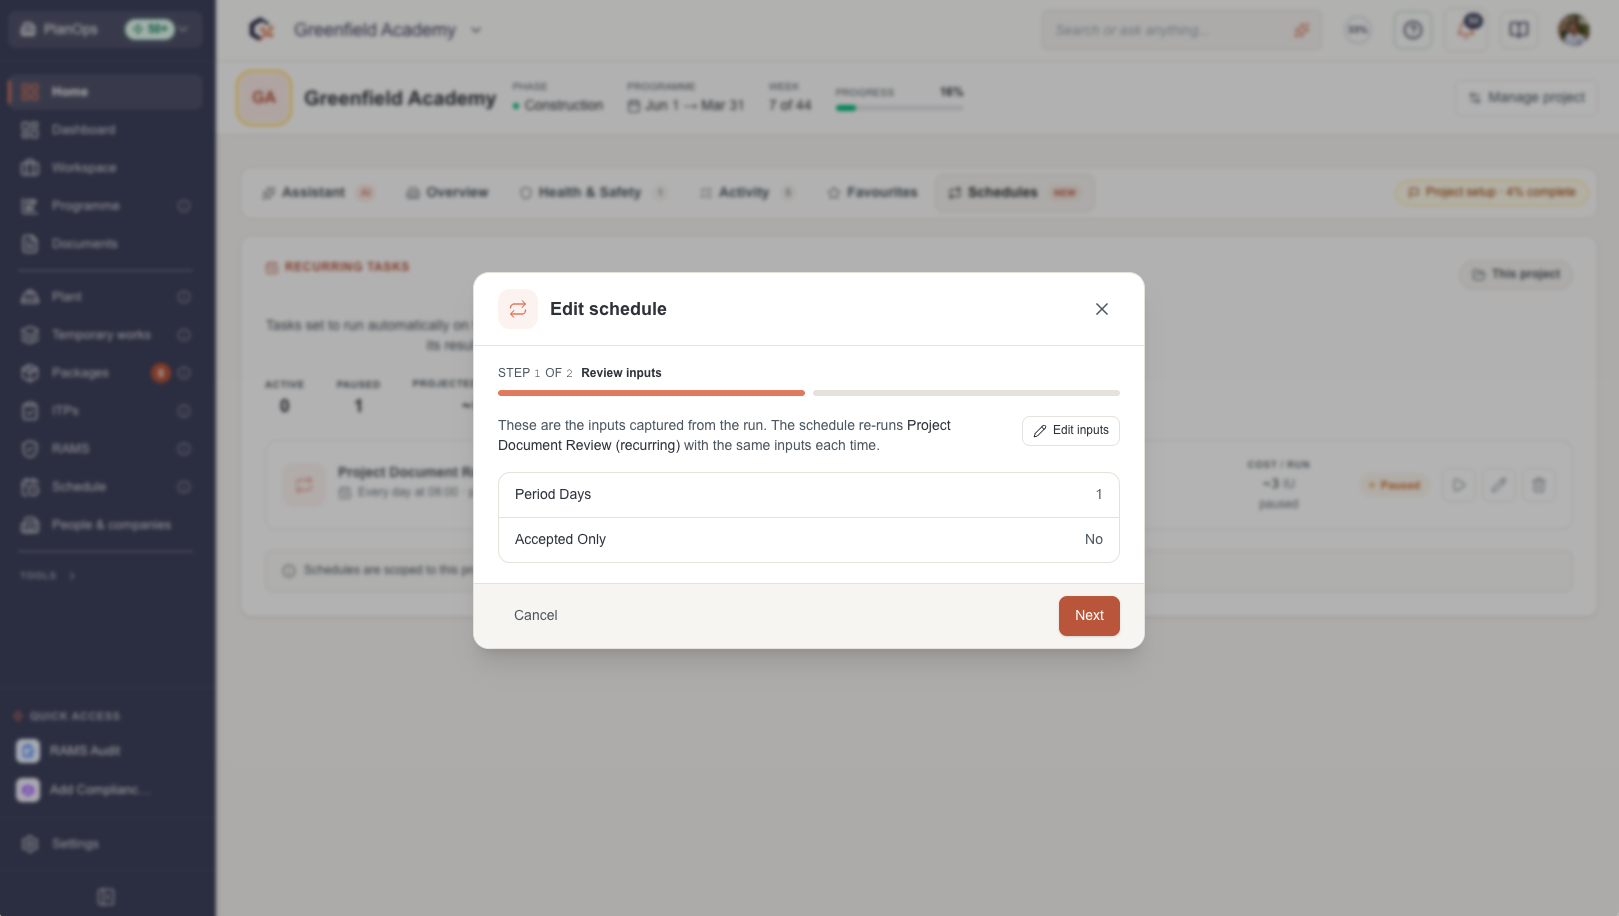Open the Greenfield Academy project dropdown
This screenshot has width=1619, height=916.
[x=476, y=30]
